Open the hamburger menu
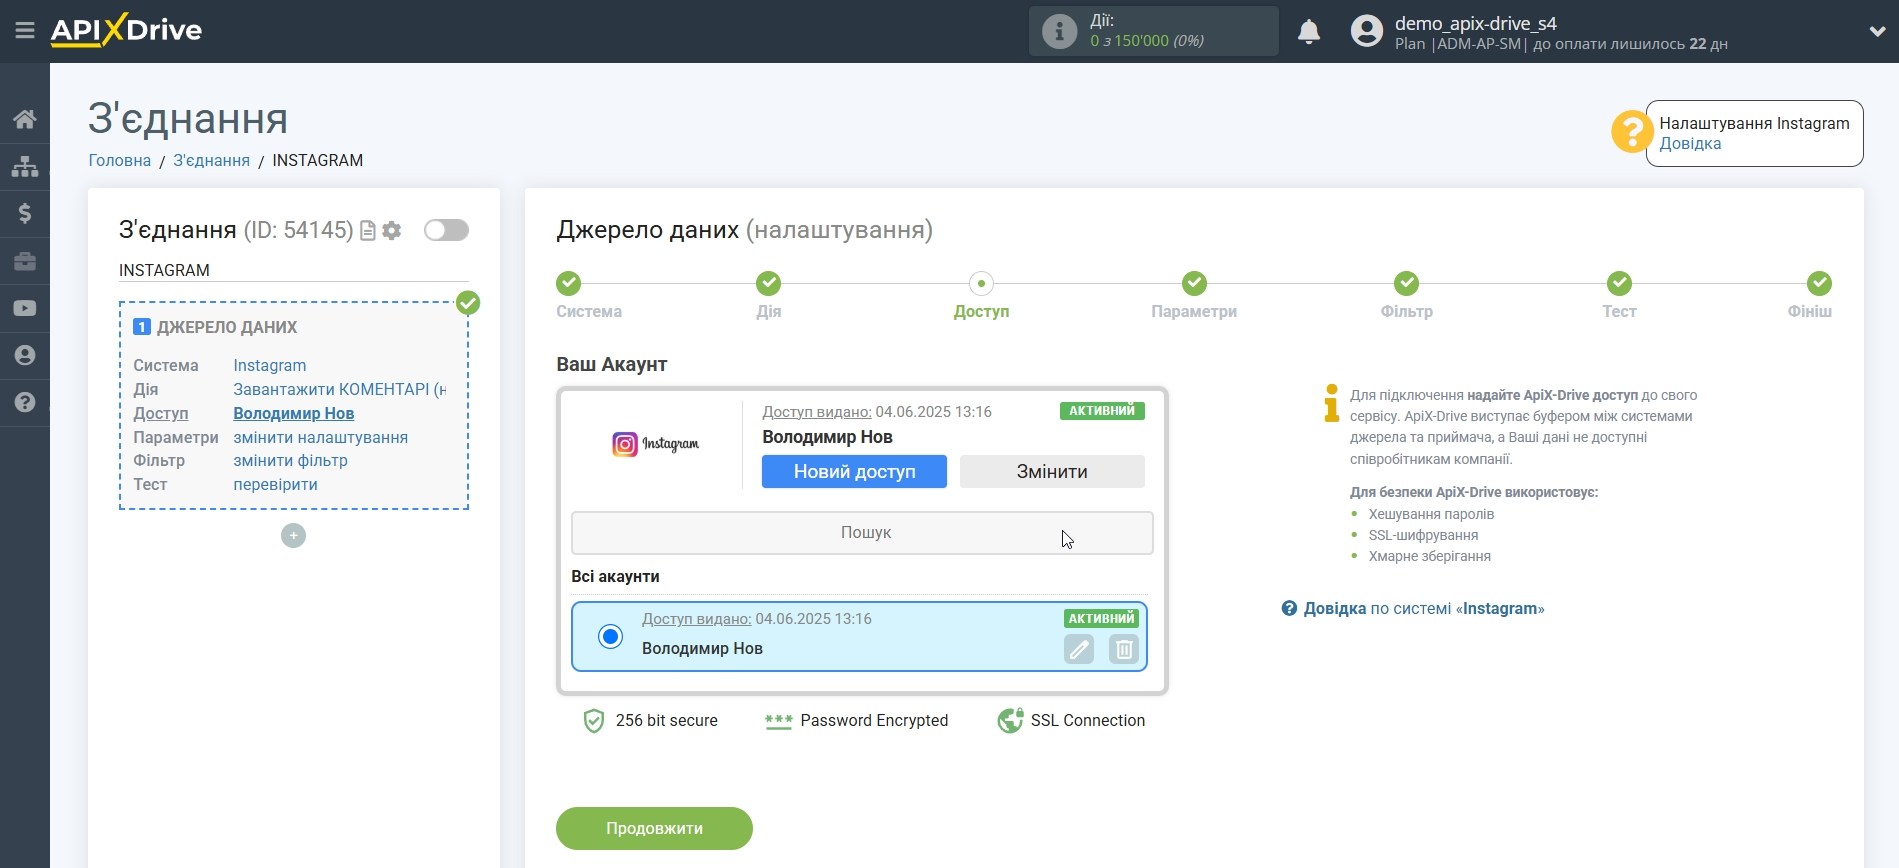1899x868 pixels. point(25,31)
